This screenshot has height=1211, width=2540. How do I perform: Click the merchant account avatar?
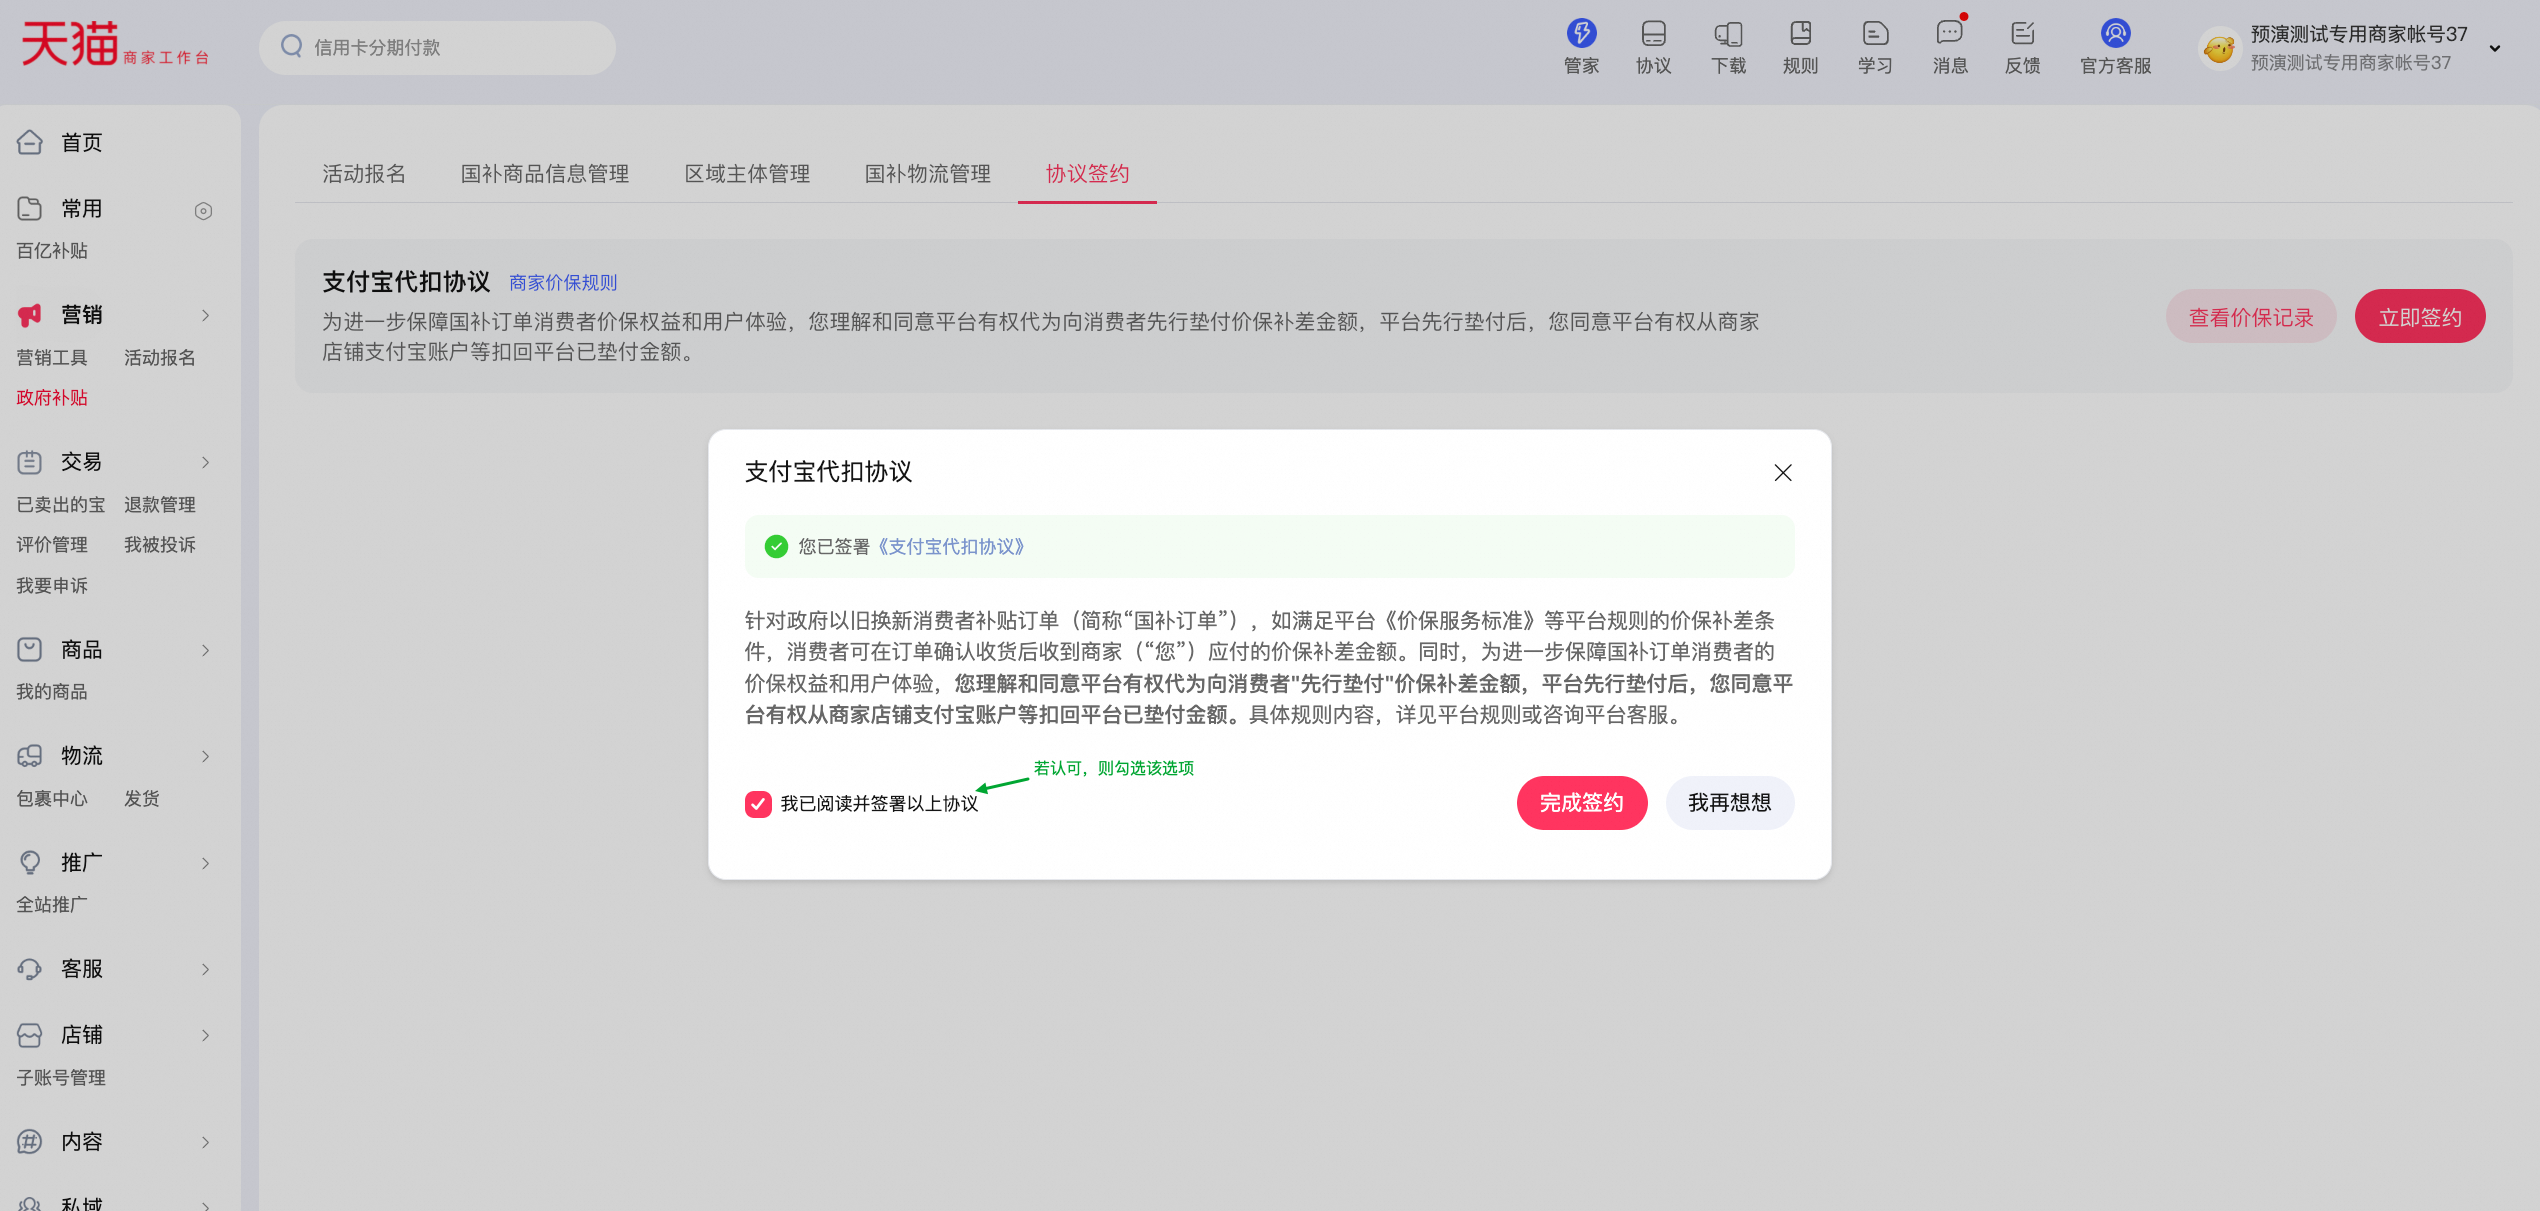pos(2218,48)
